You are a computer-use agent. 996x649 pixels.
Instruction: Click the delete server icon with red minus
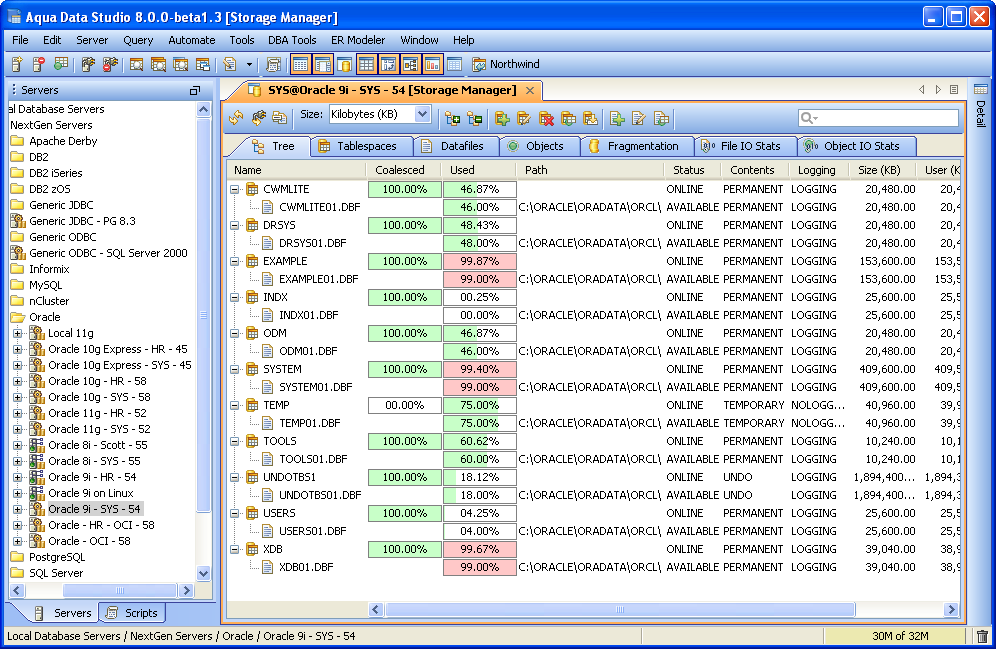pos(39,64)
